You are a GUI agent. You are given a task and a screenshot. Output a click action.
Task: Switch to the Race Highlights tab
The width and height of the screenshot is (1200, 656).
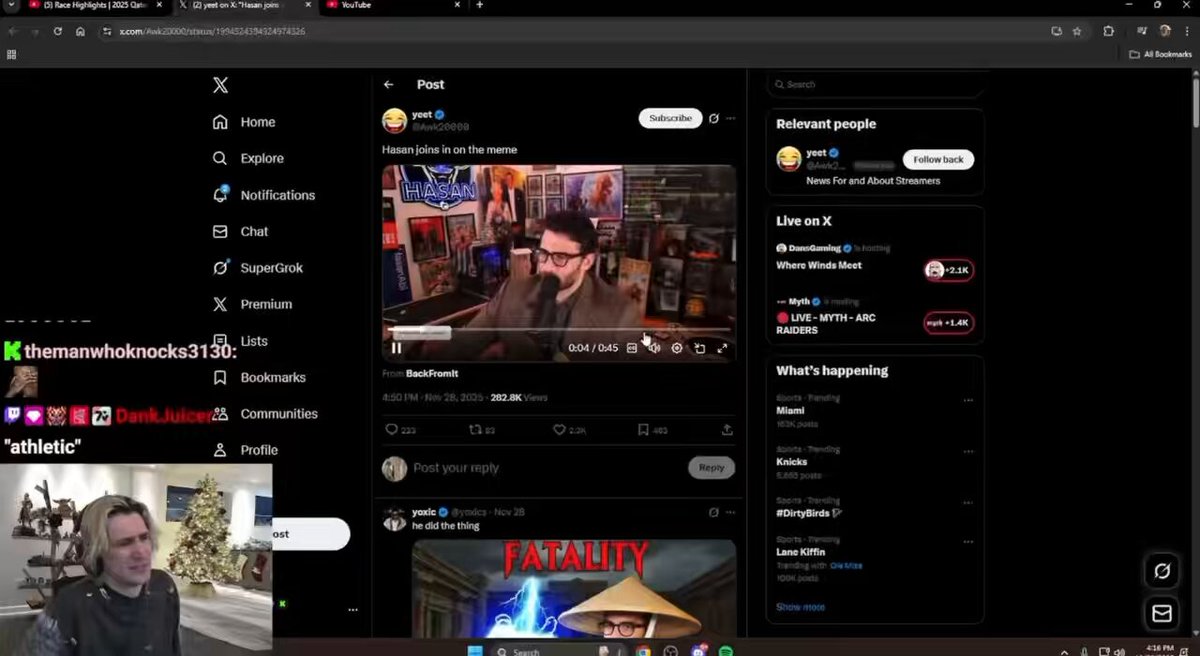pyautogui.click(x=95, y=5)
